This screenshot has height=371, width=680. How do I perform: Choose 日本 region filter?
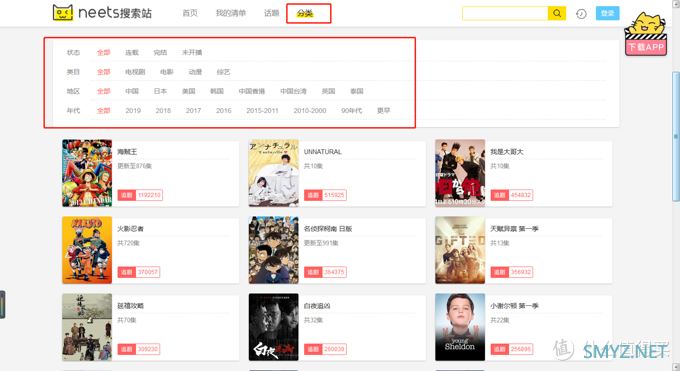[160, 91]
